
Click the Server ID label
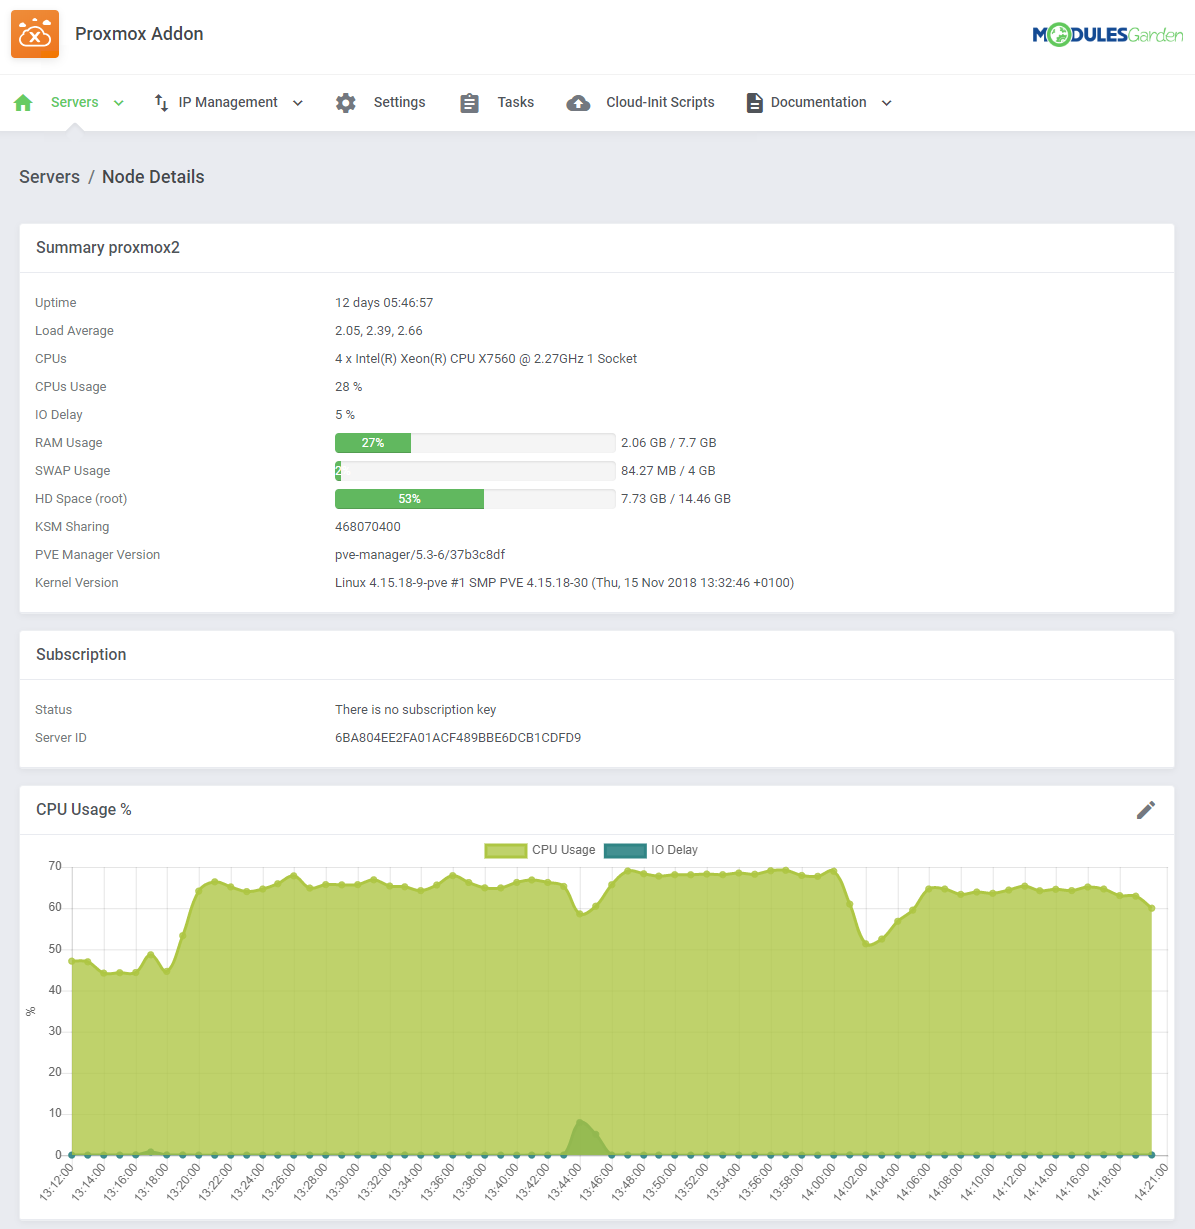point(61,738)
